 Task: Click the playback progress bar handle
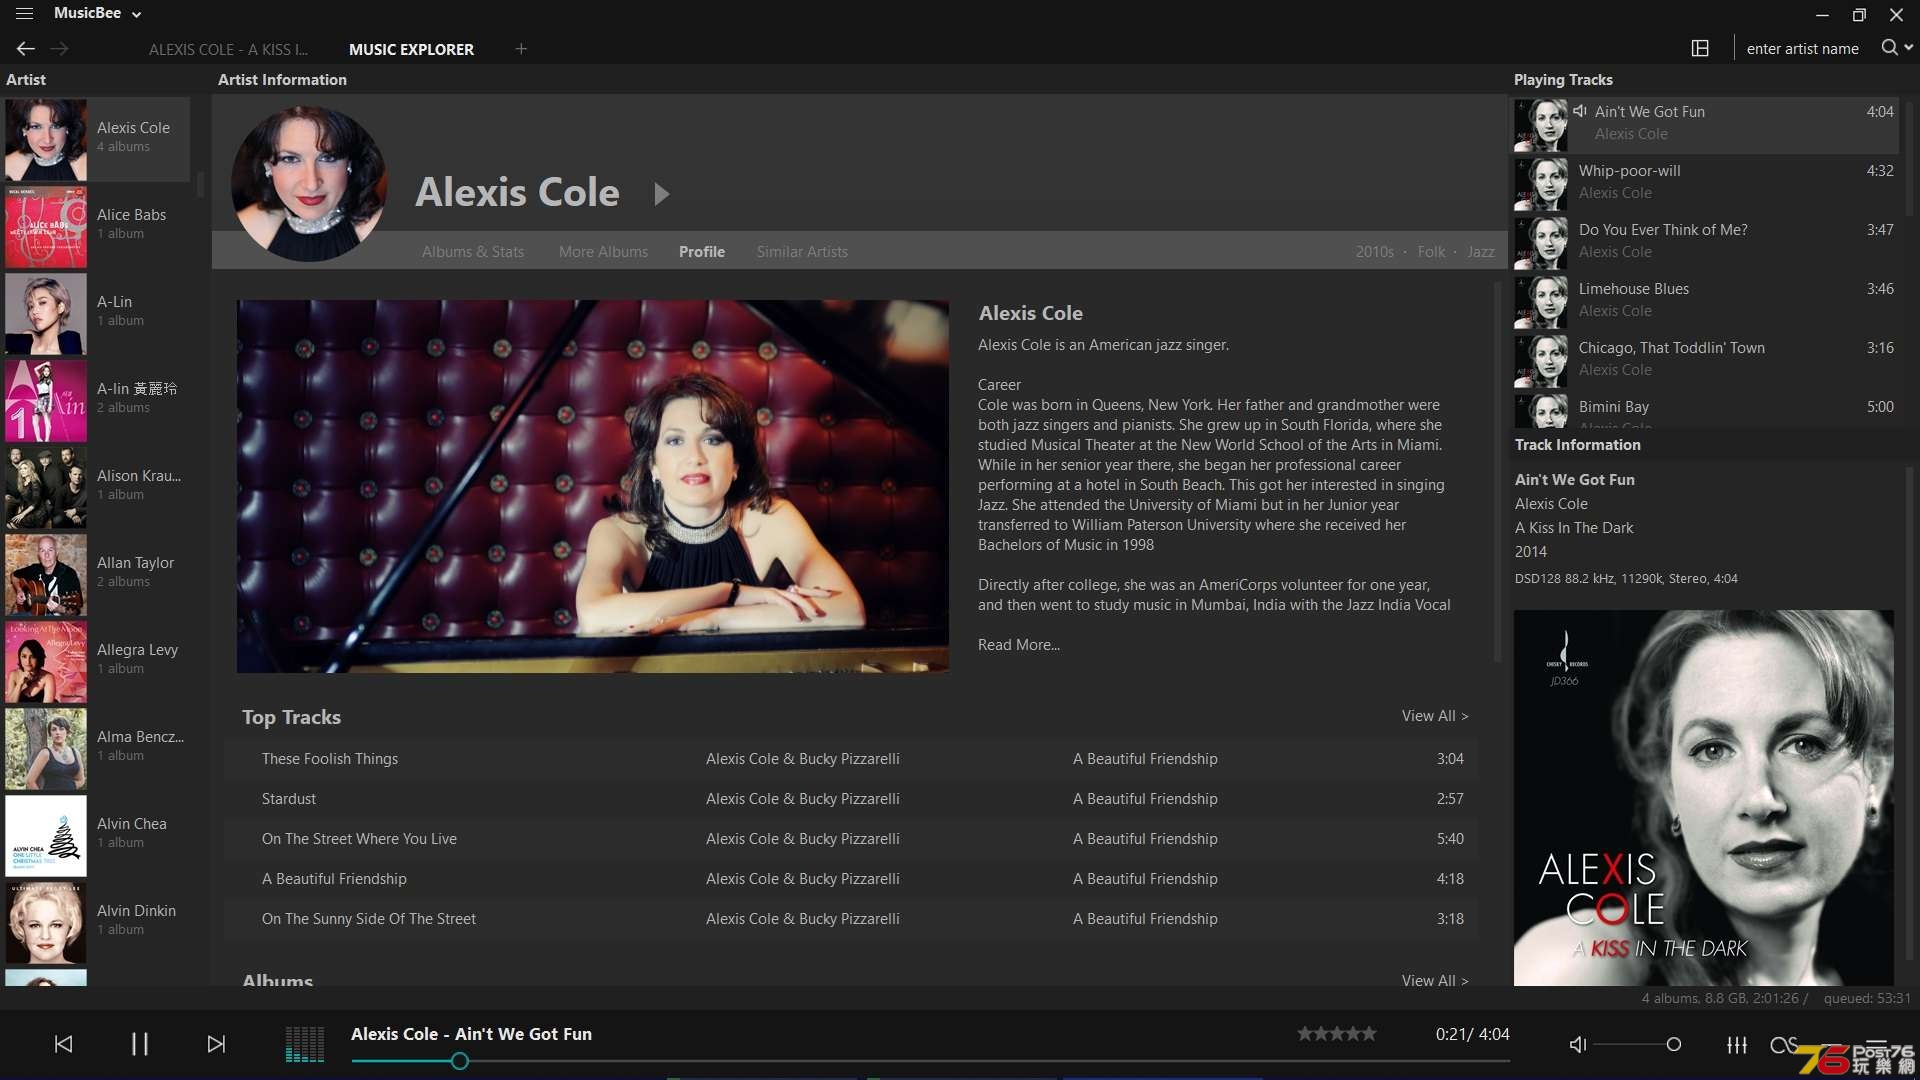tap(459, 1061)
